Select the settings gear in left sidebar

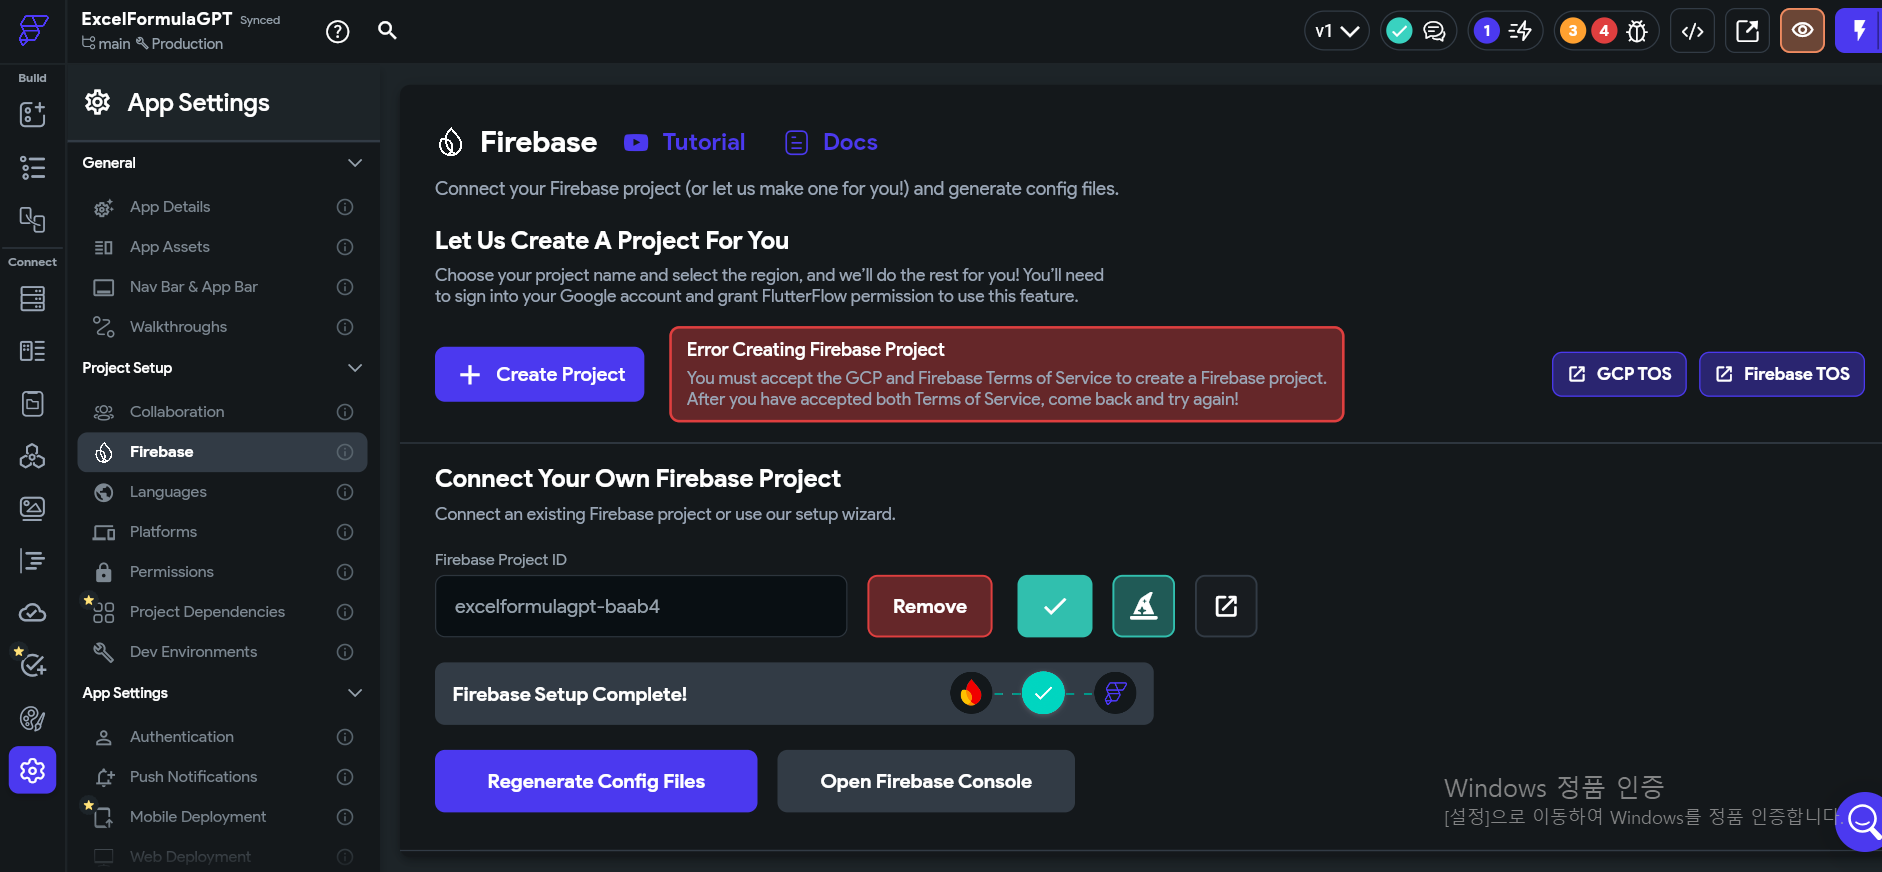[32, 770]
